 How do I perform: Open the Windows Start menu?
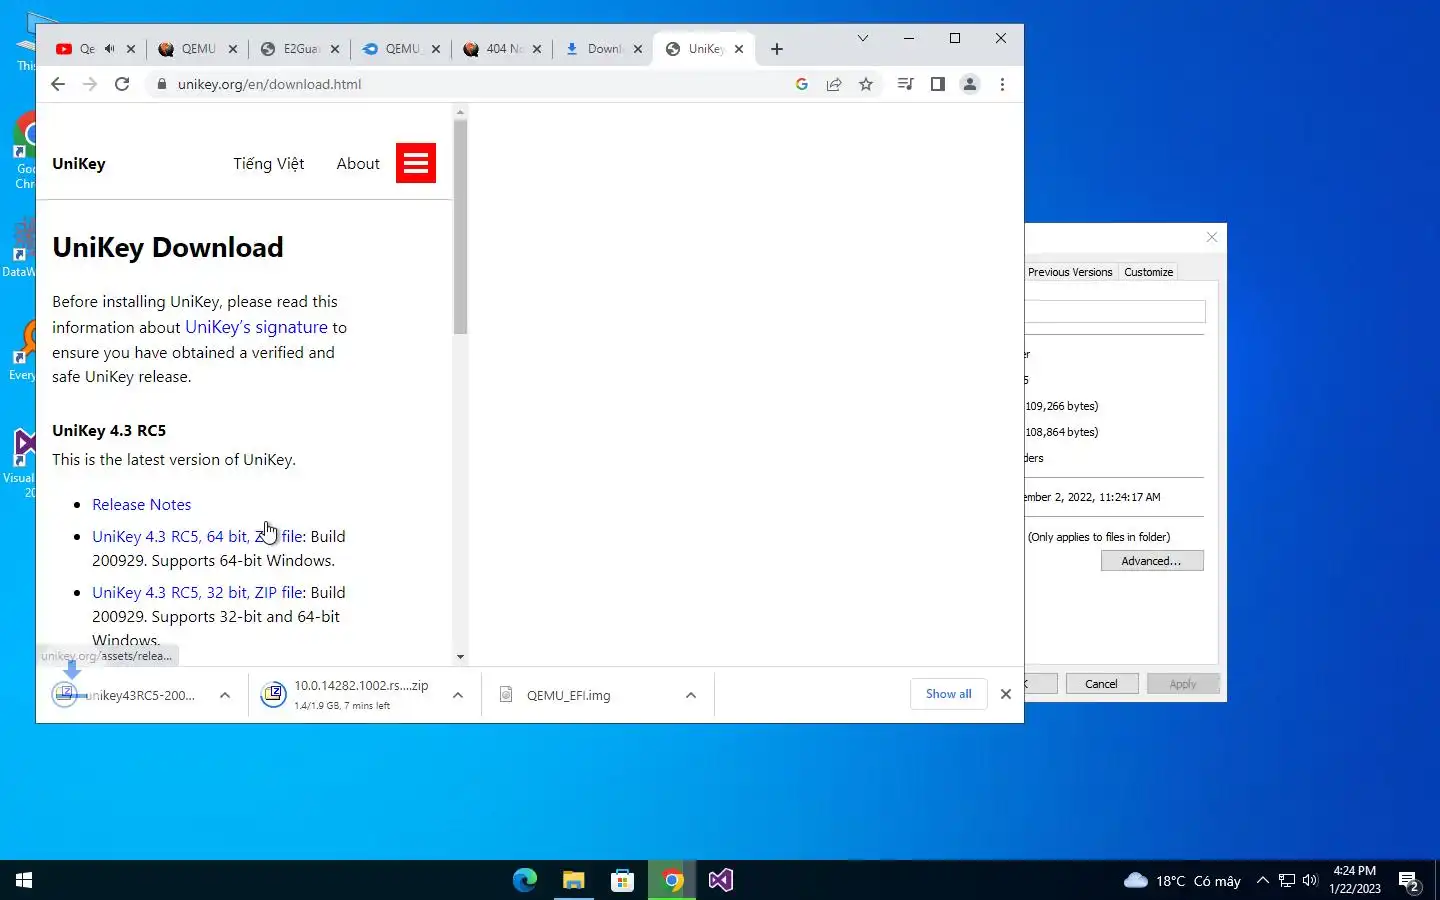coord(24,880)
